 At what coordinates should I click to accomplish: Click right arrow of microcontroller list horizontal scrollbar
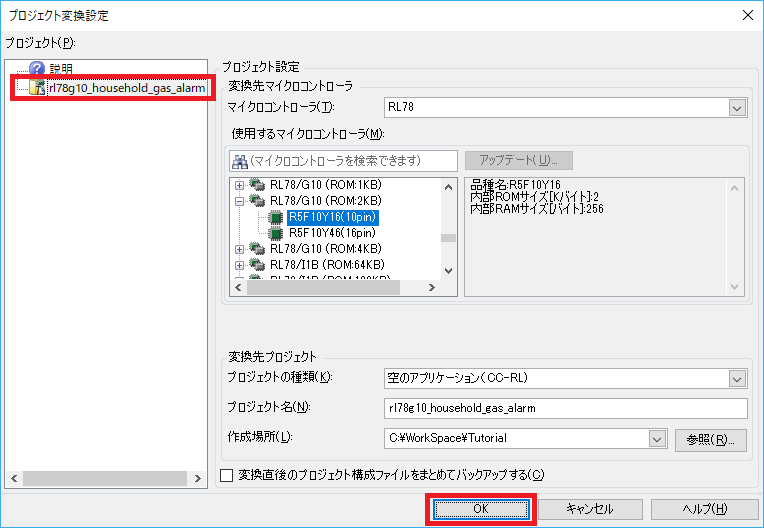431,287
